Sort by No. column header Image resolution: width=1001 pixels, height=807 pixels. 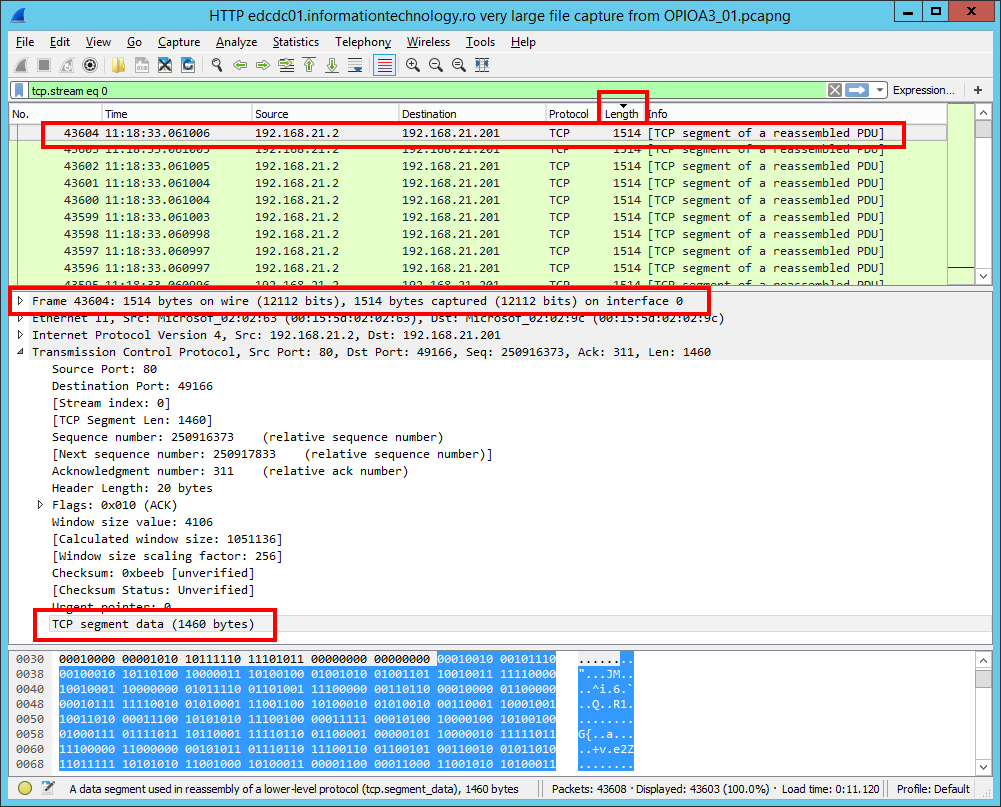(x=56, y=114)
